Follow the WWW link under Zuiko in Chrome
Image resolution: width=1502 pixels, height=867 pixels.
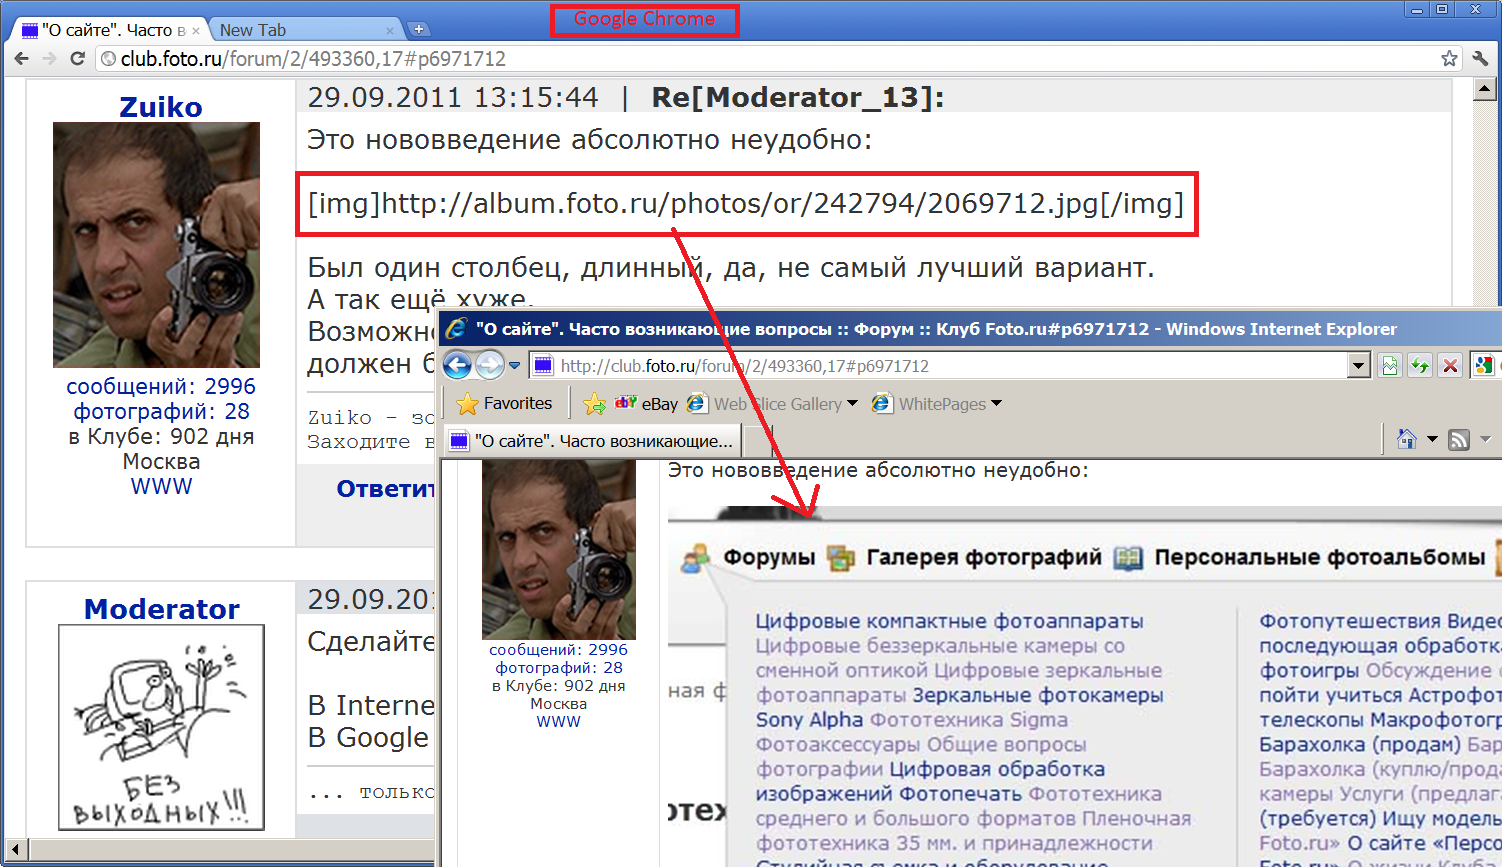pos(161,486)
